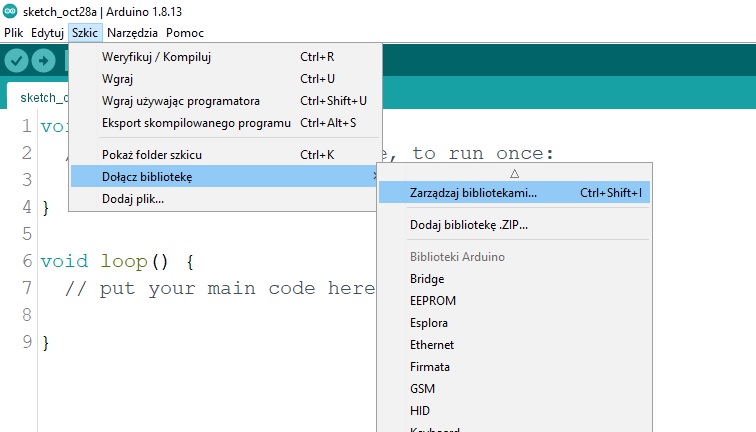Include the Firmata library

(430, 367)
